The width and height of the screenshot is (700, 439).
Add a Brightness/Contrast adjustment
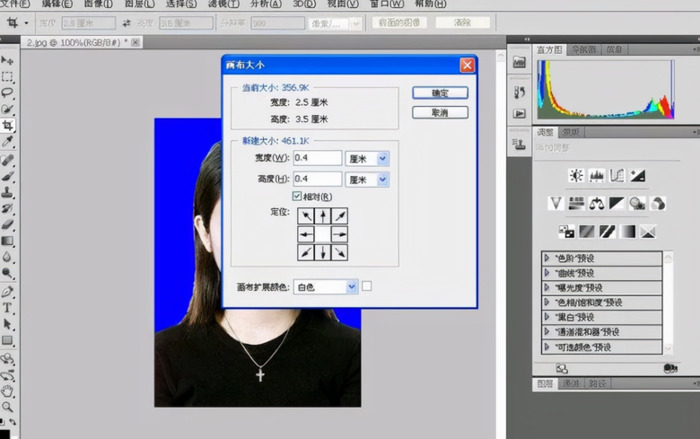[576, 176]
